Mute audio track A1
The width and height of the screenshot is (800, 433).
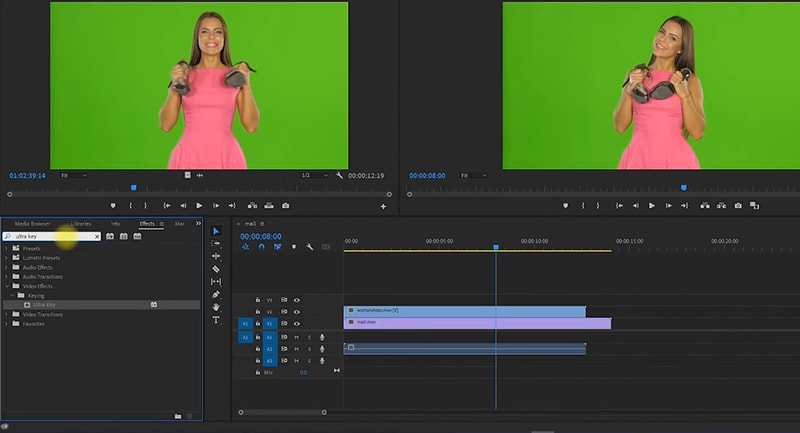pos(297,337)
